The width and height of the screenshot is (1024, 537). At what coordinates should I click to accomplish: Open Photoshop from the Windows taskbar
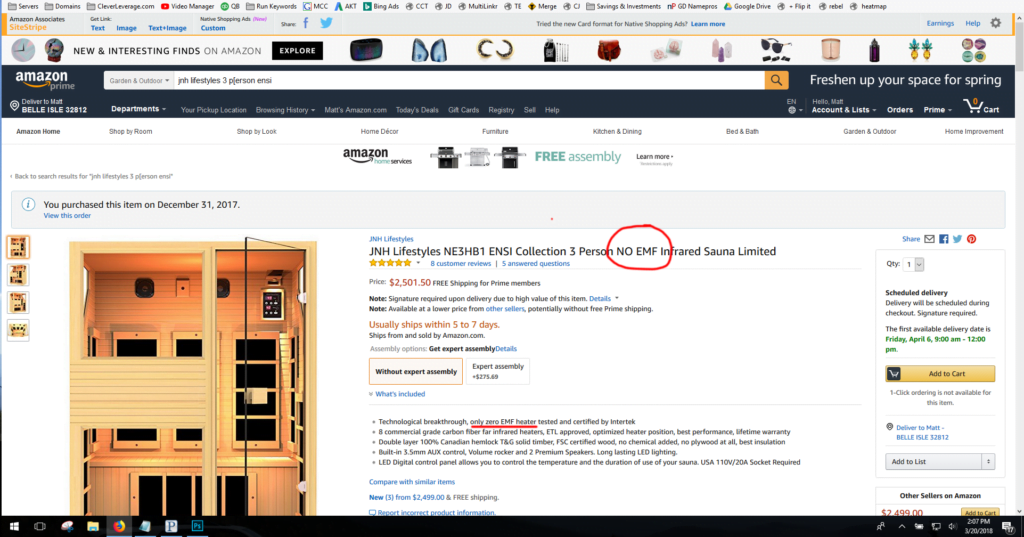[x=197, y=526]
